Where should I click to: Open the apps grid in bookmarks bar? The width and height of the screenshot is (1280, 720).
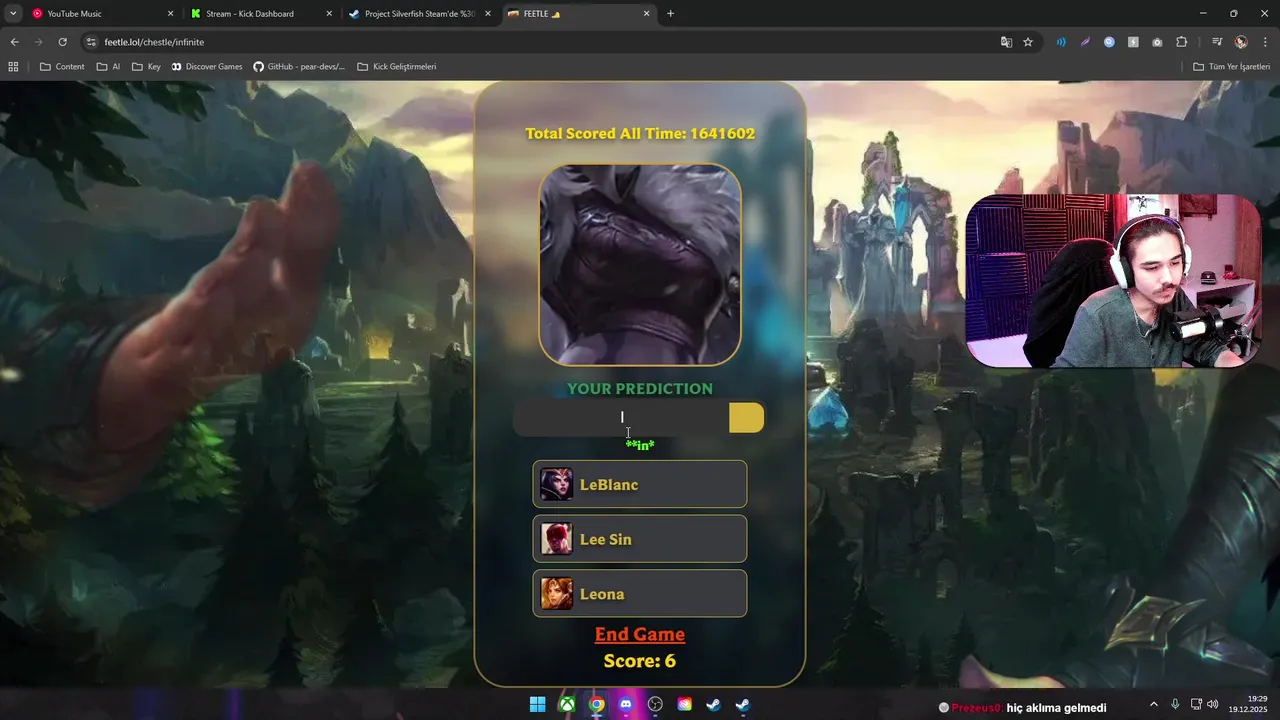tap(13, 67)
